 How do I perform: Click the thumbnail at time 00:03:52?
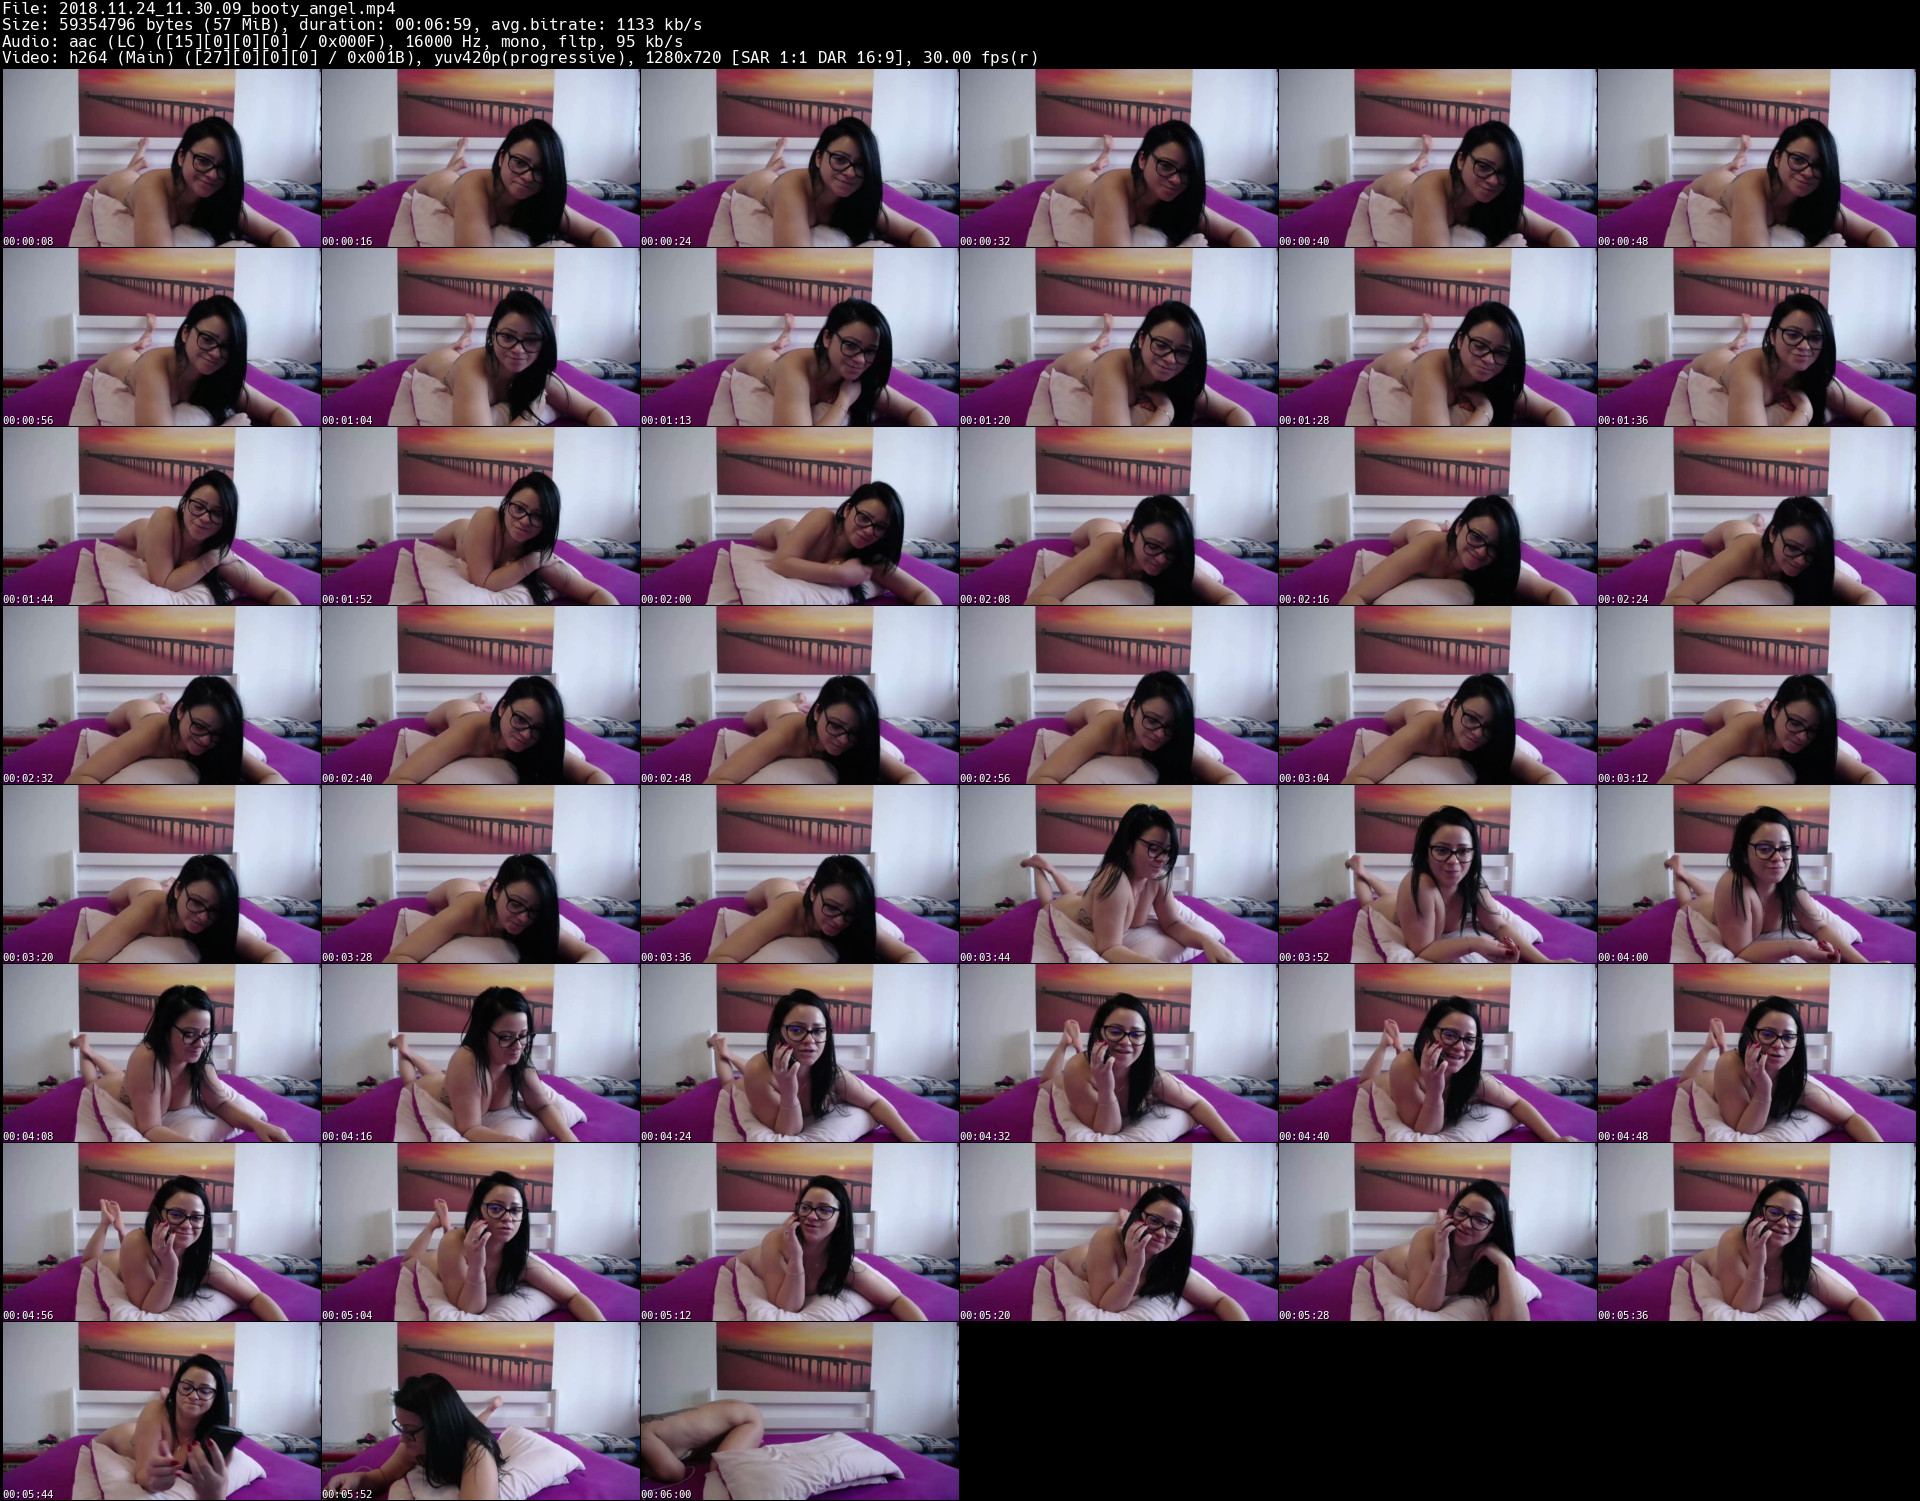[x=1437, y=874]
